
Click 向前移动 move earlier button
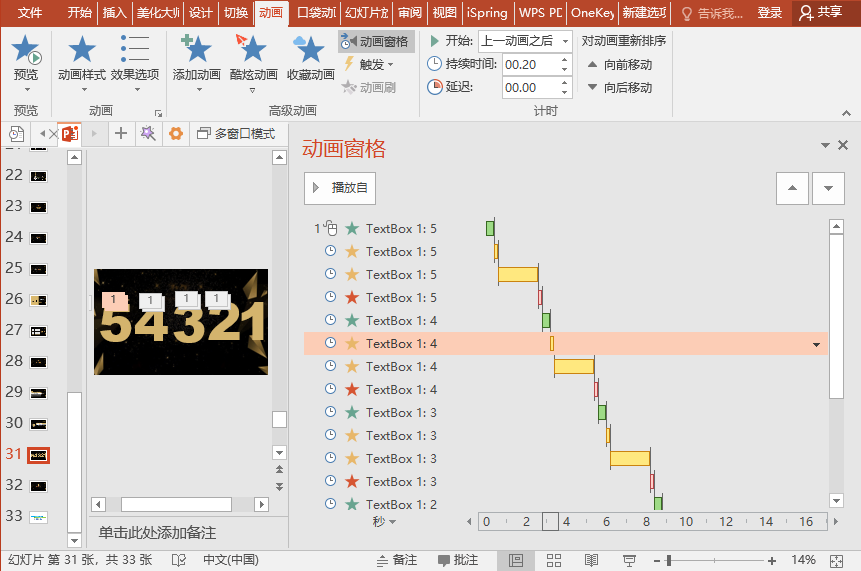620,65
